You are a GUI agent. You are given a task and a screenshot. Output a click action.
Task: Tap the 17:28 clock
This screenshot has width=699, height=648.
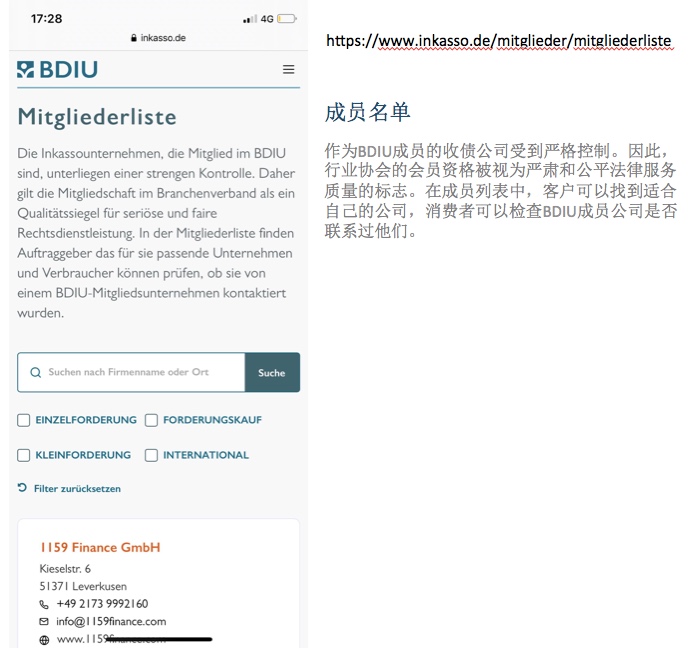tap(46, 19)
